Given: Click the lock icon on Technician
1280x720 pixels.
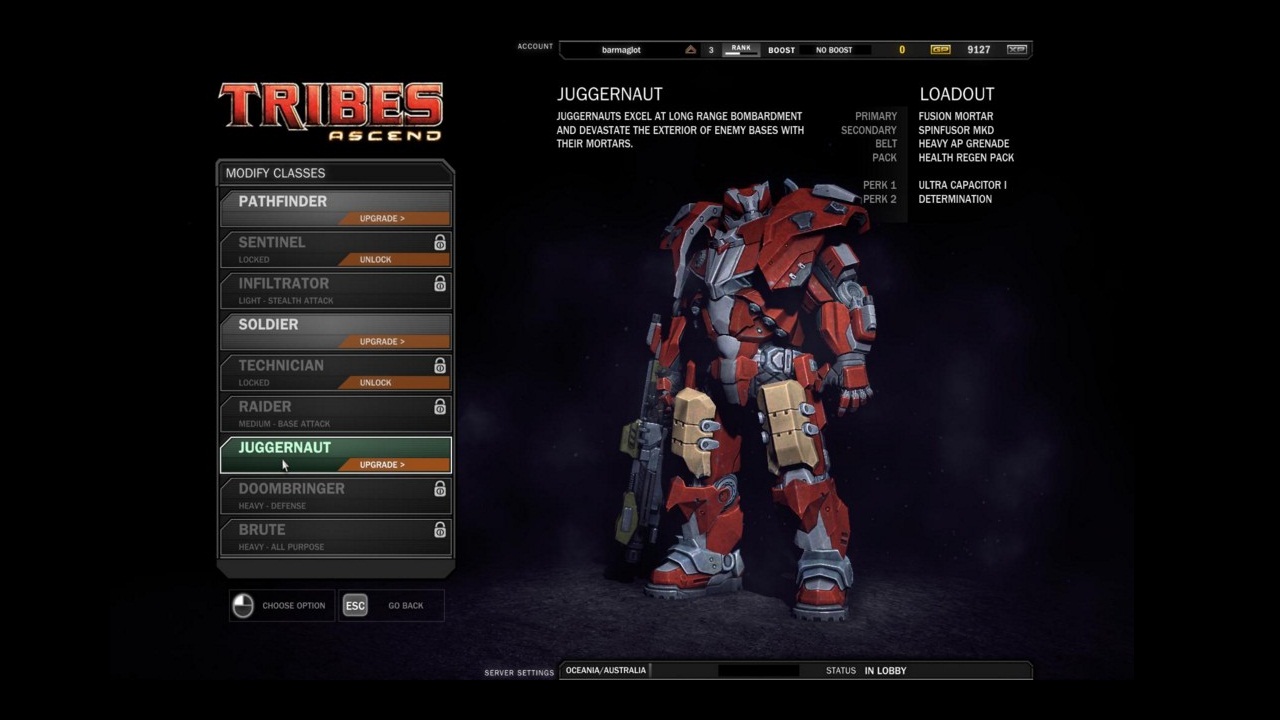Looking at the screenshot, I should point(439,366).
